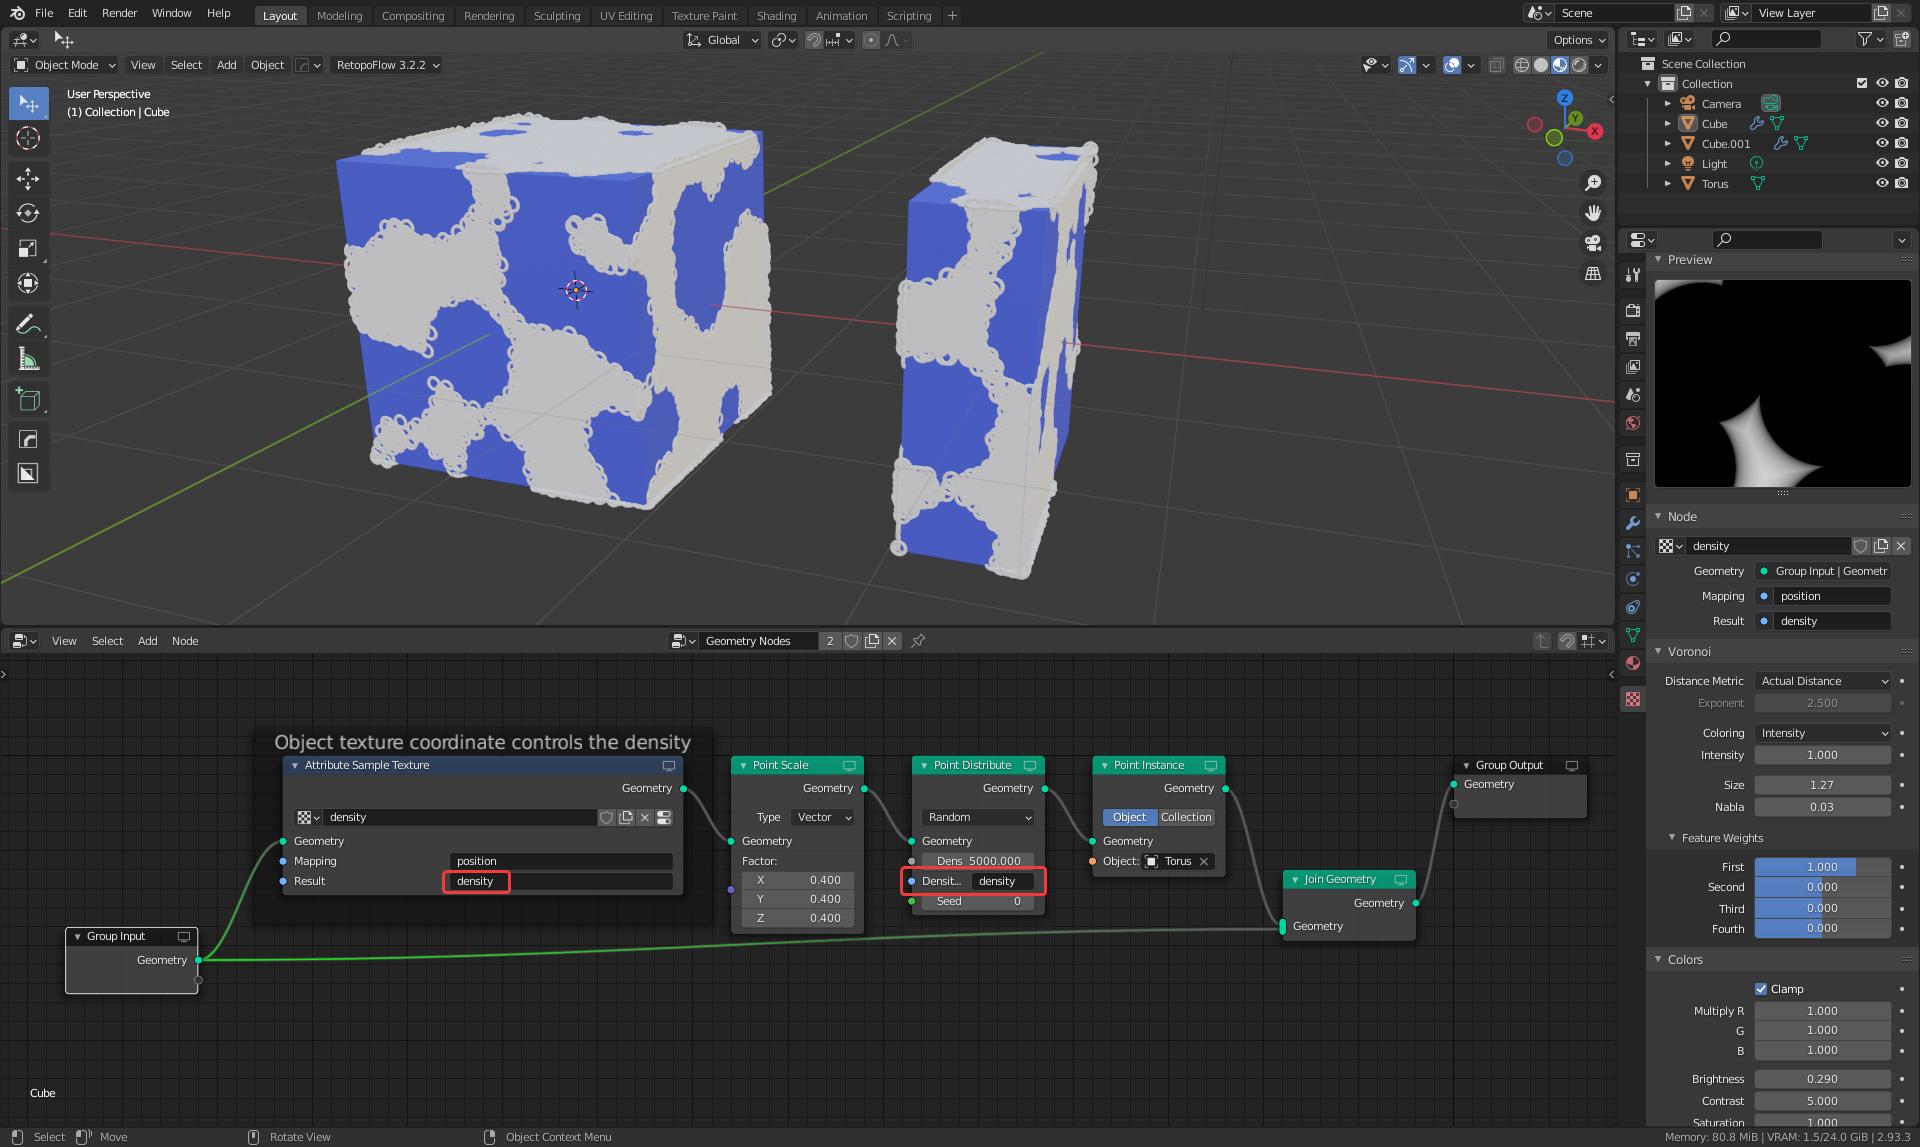Open Material properties tab

coord(1633,663)
